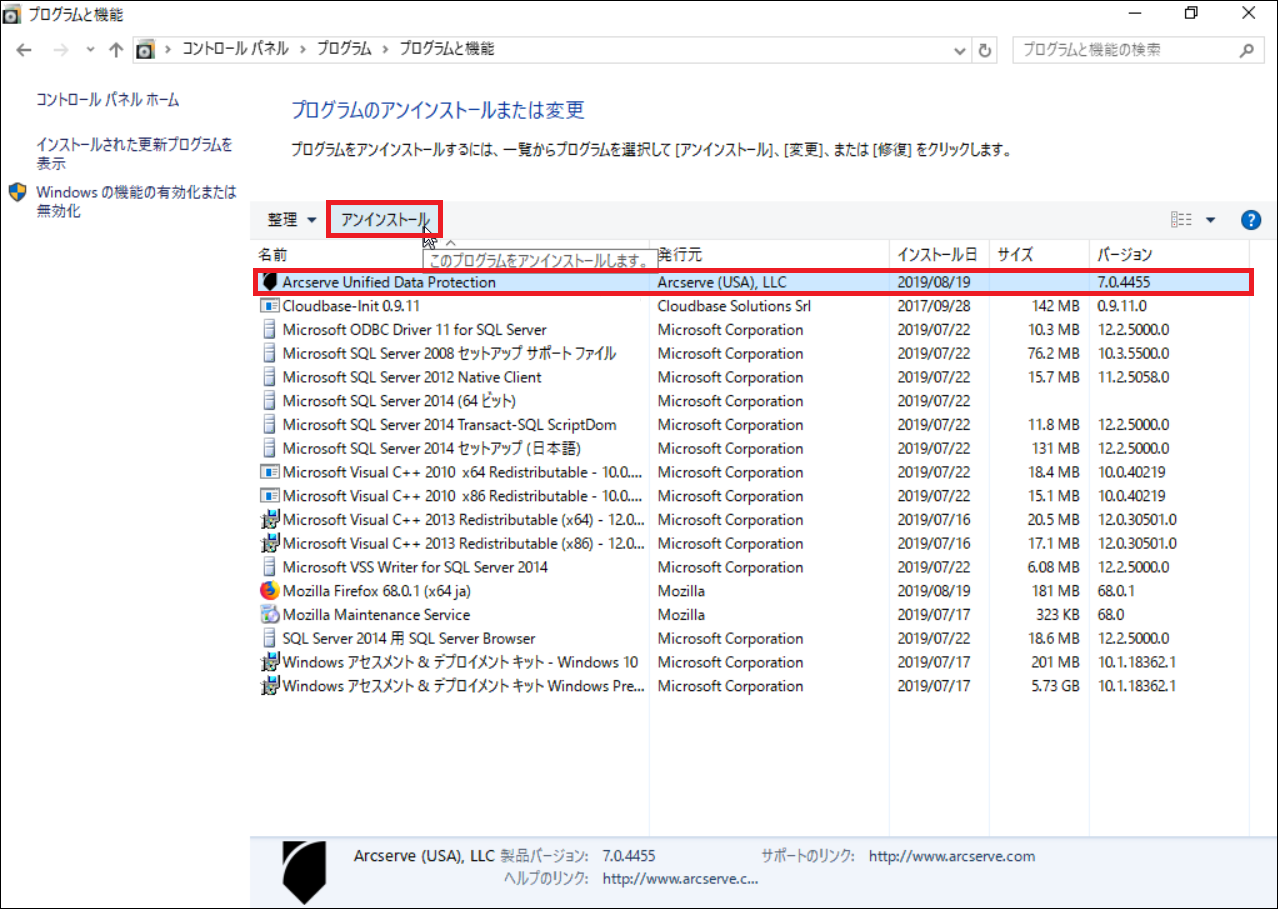Open the サポートのリンク arcserve.com URL
Screen dimensions: 1278x909
coord(952,856)
